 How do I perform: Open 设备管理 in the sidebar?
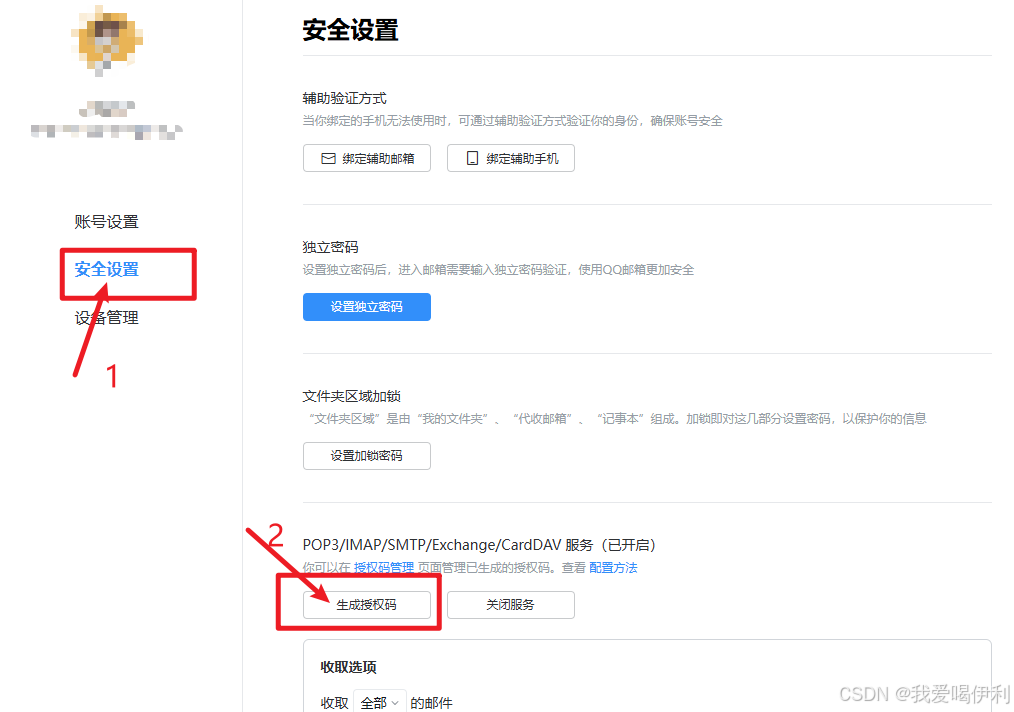click(106, 318)
